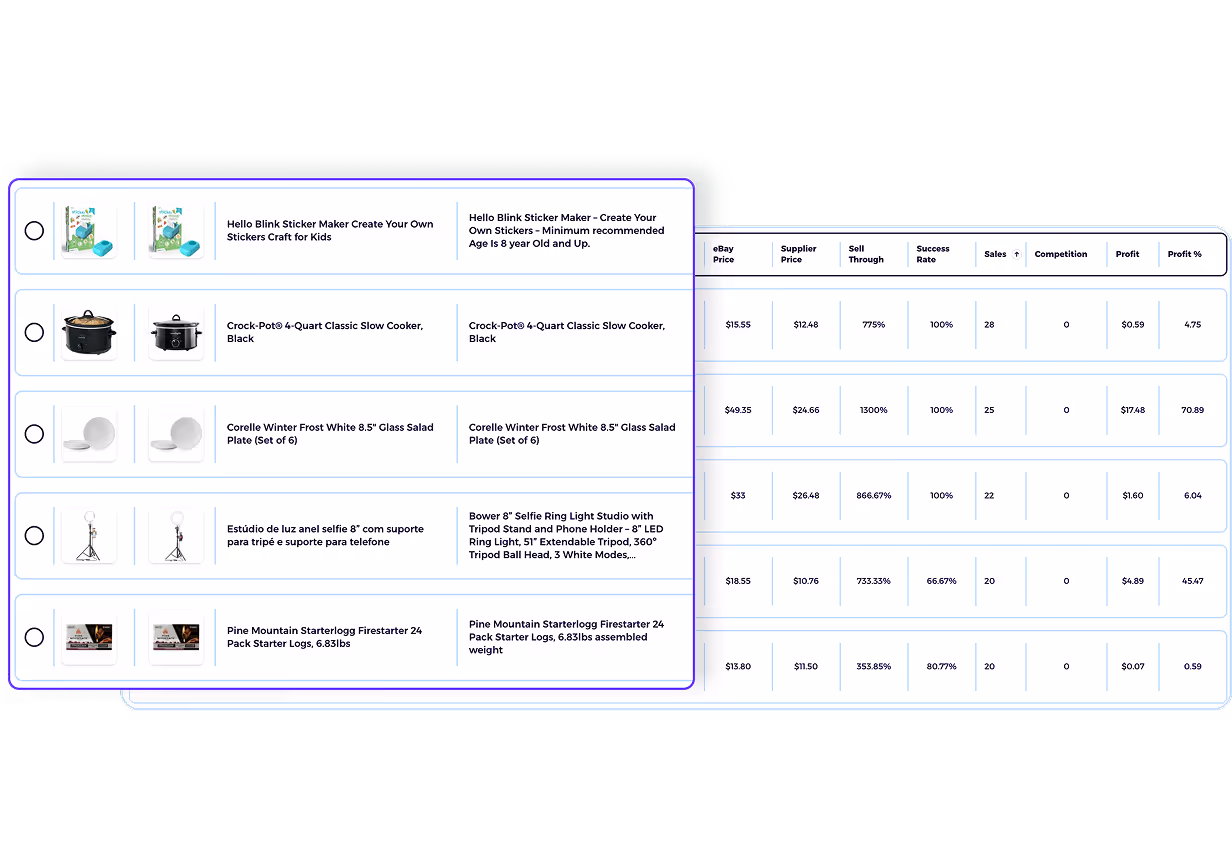Click the supplier title of Corelle Winter Frost plate
1232x859 pixels.
pos(572,434)
